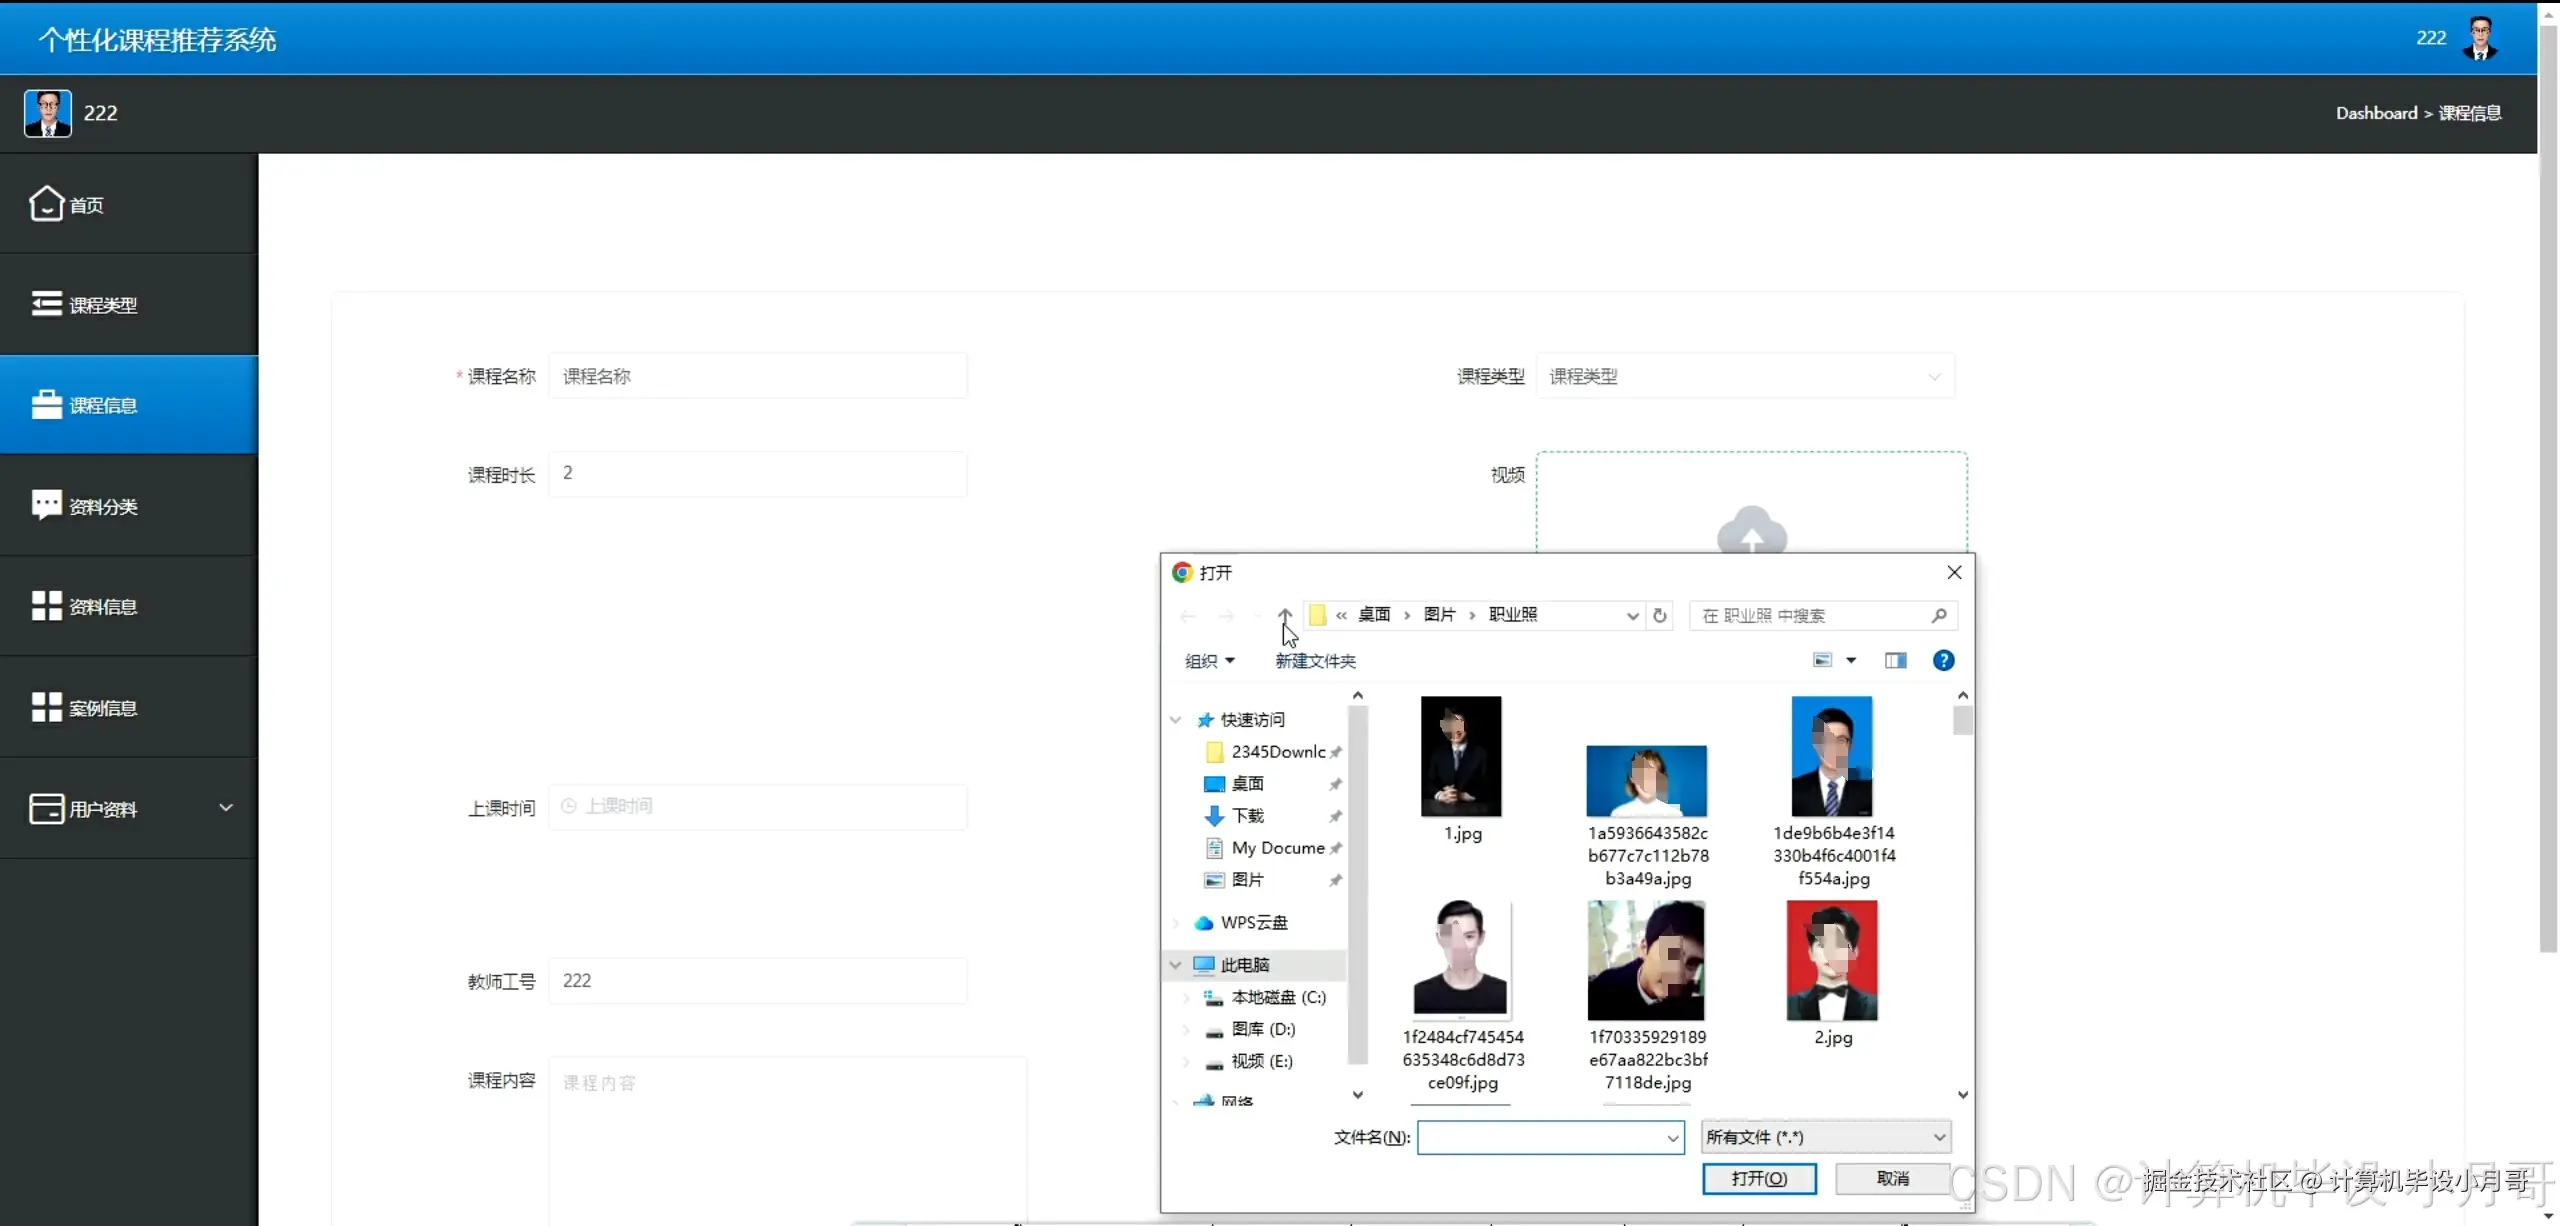Select the 2.jpg thumbnail

click(x=1831, y=961)
